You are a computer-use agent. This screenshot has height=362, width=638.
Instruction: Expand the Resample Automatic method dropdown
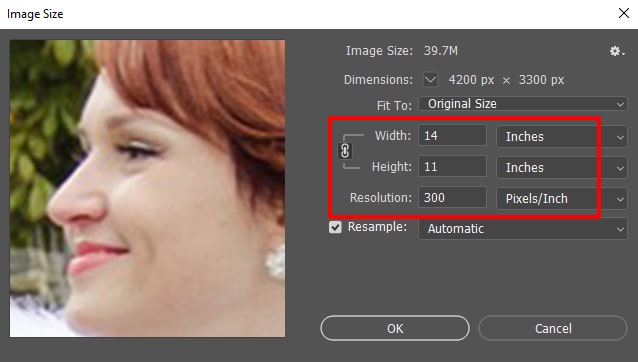[x=523, y=229]
